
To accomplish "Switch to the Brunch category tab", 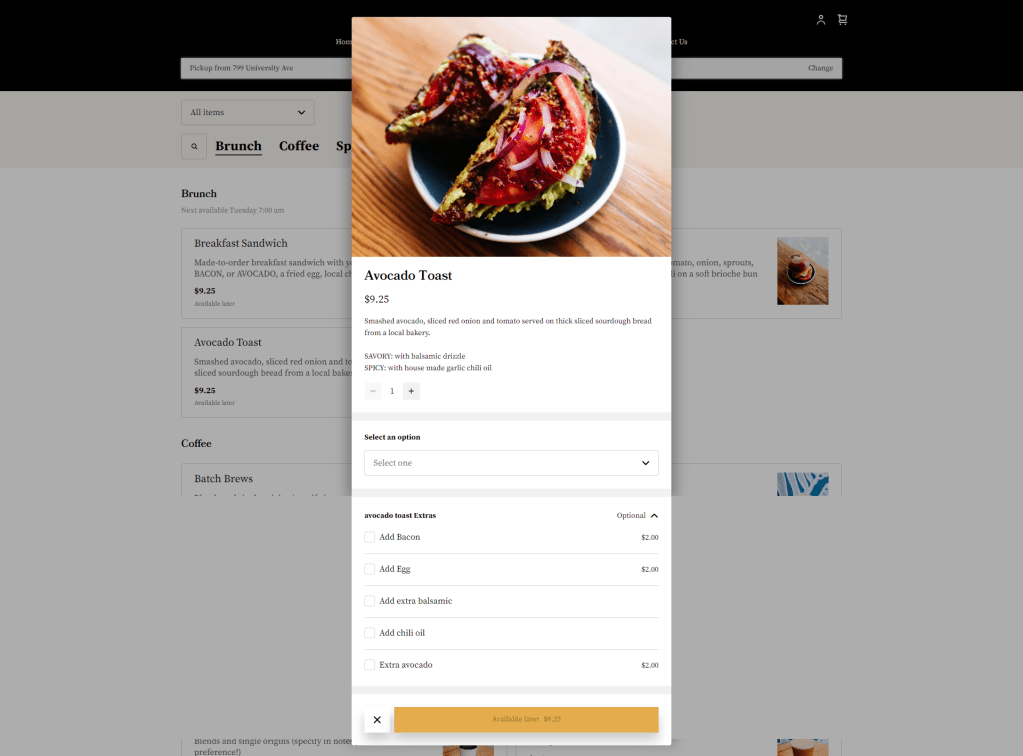I will [238, 146].
